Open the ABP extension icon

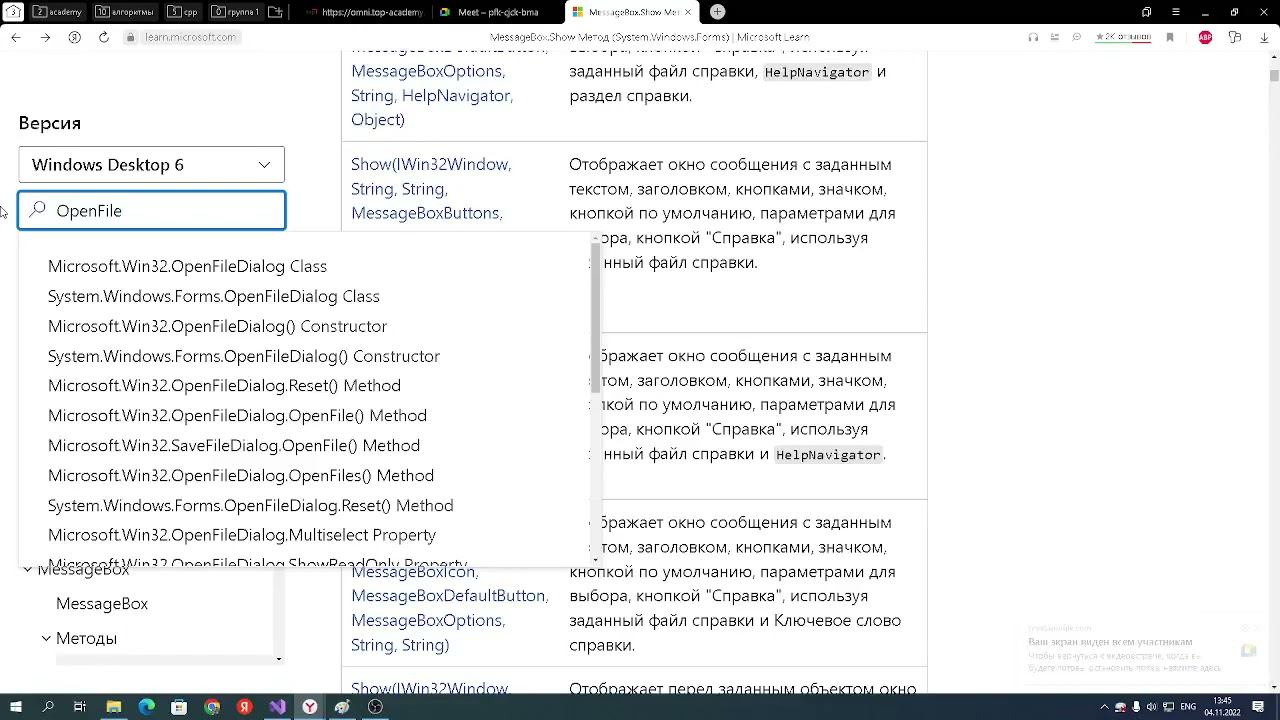(x=1205, y=37)
